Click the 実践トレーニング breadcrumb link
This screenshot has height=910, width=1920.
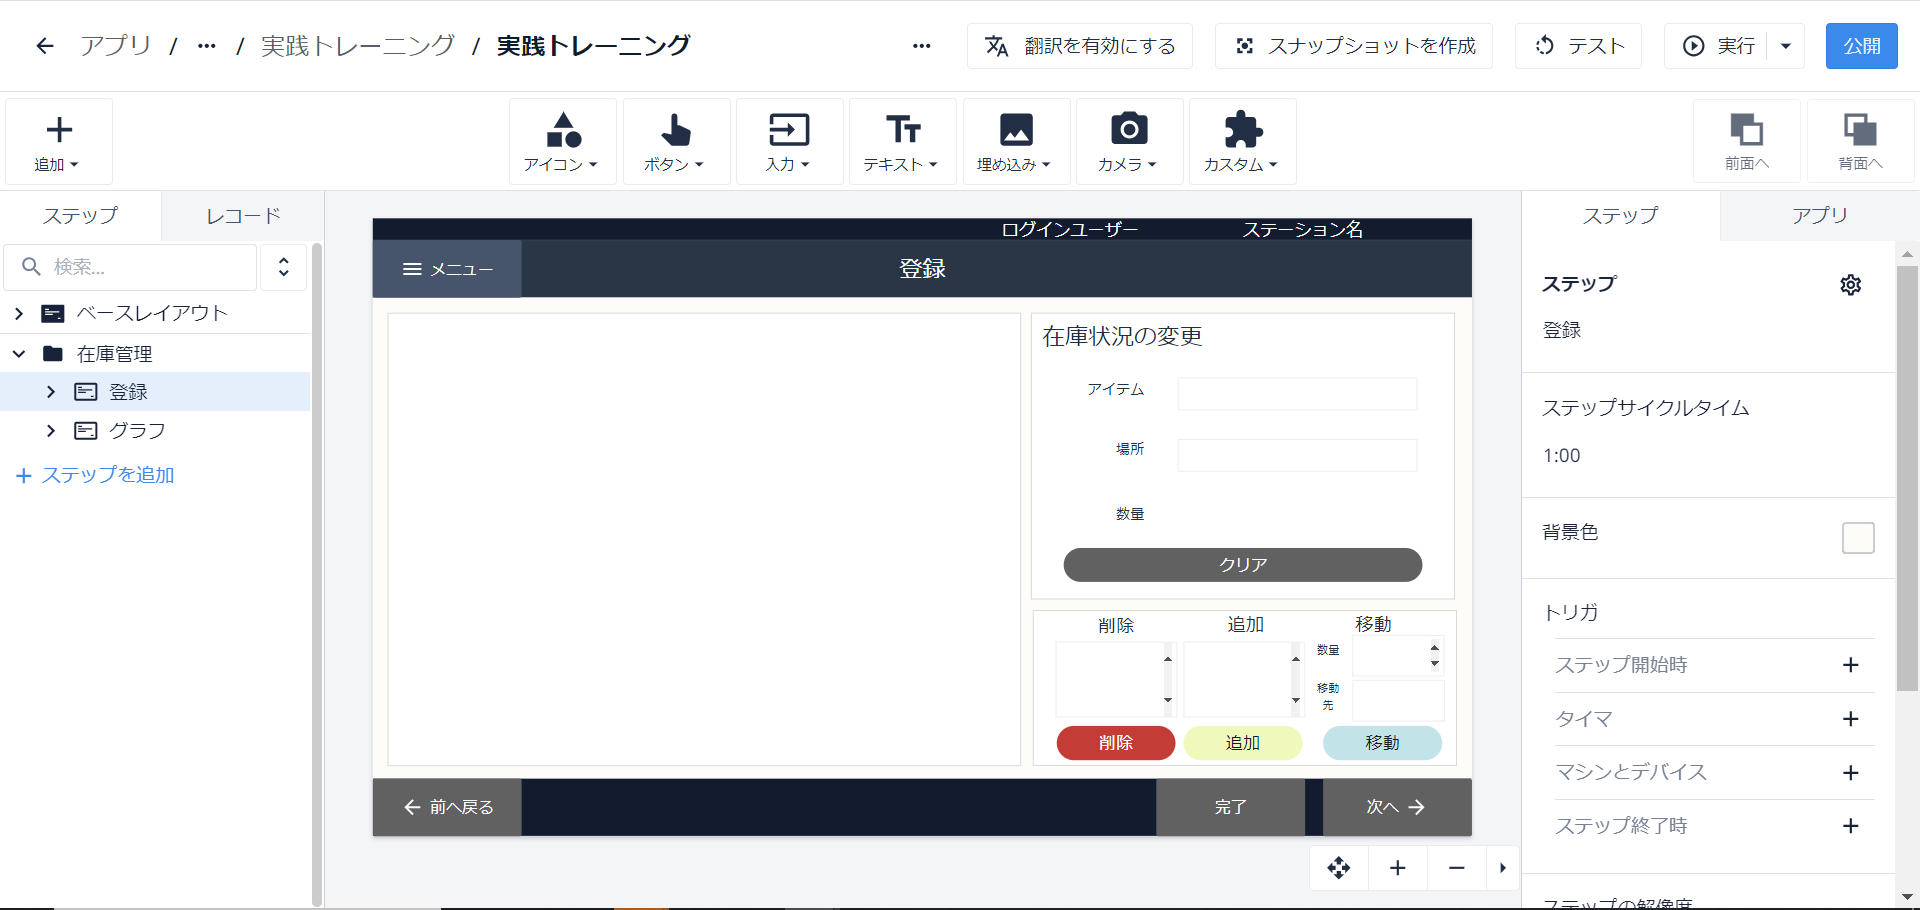(358, 46)
